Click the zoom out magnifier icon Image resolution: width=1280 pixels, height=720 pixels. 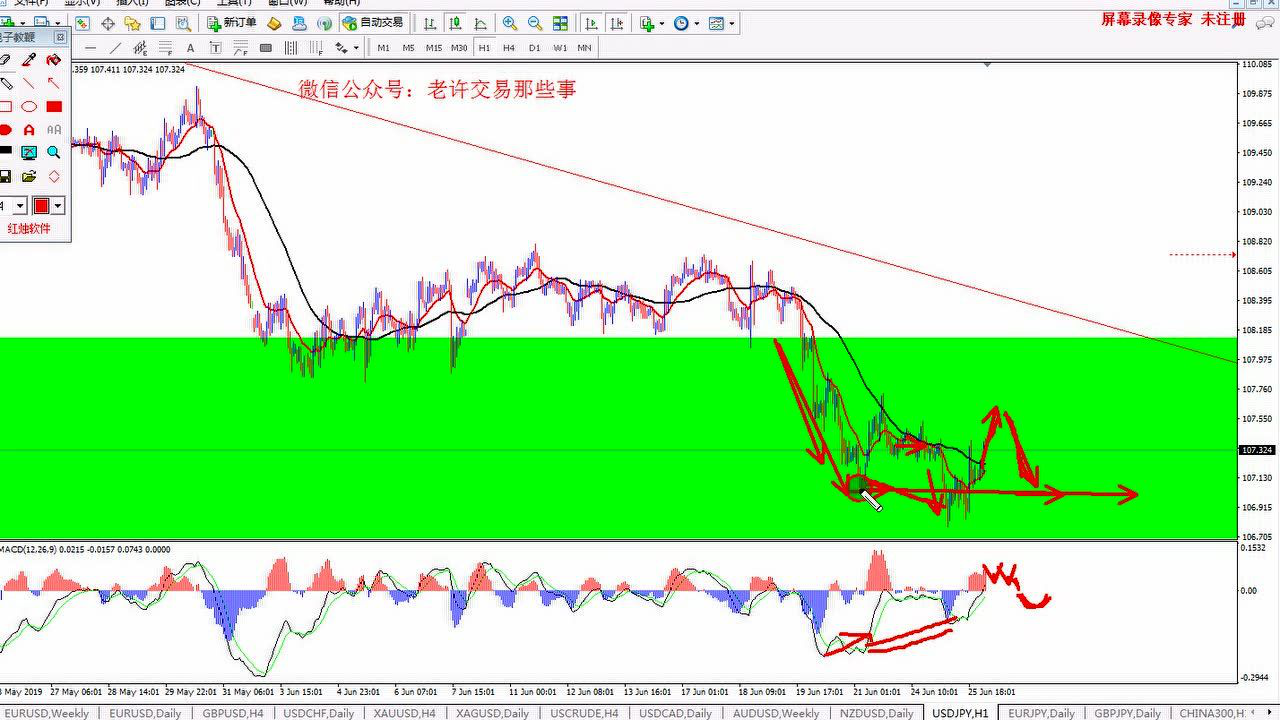(535, 23)
